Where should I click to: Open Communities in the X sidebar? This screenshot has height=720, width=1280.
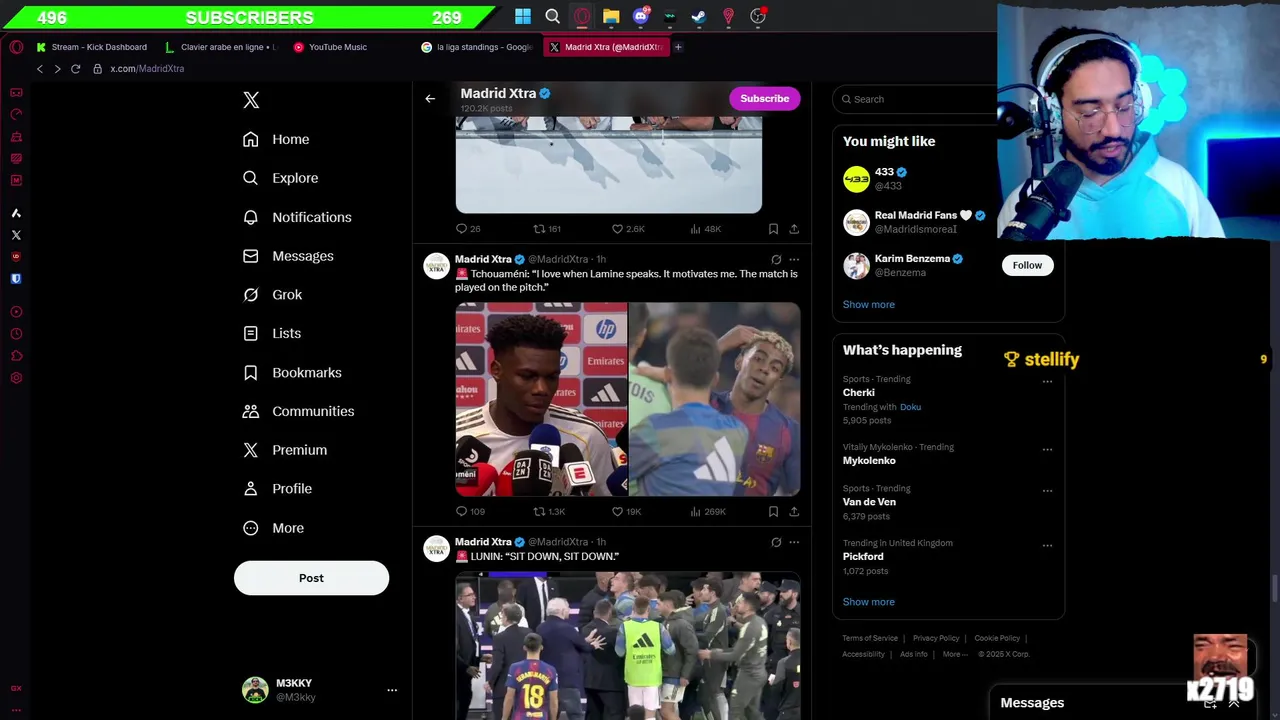[298, 411]
